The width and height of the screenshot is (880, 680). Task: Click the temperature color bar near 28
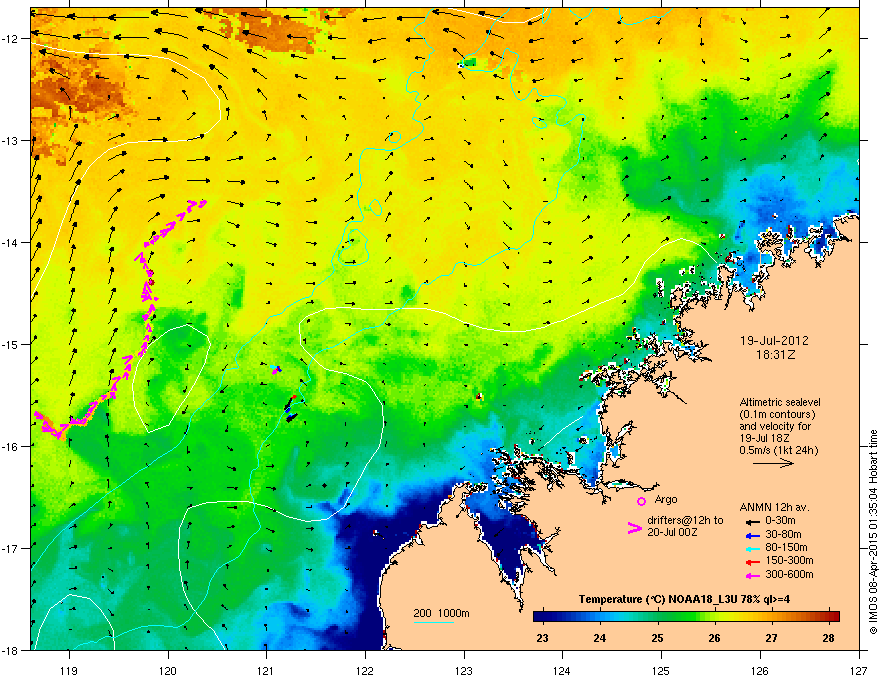pos(829,617)
